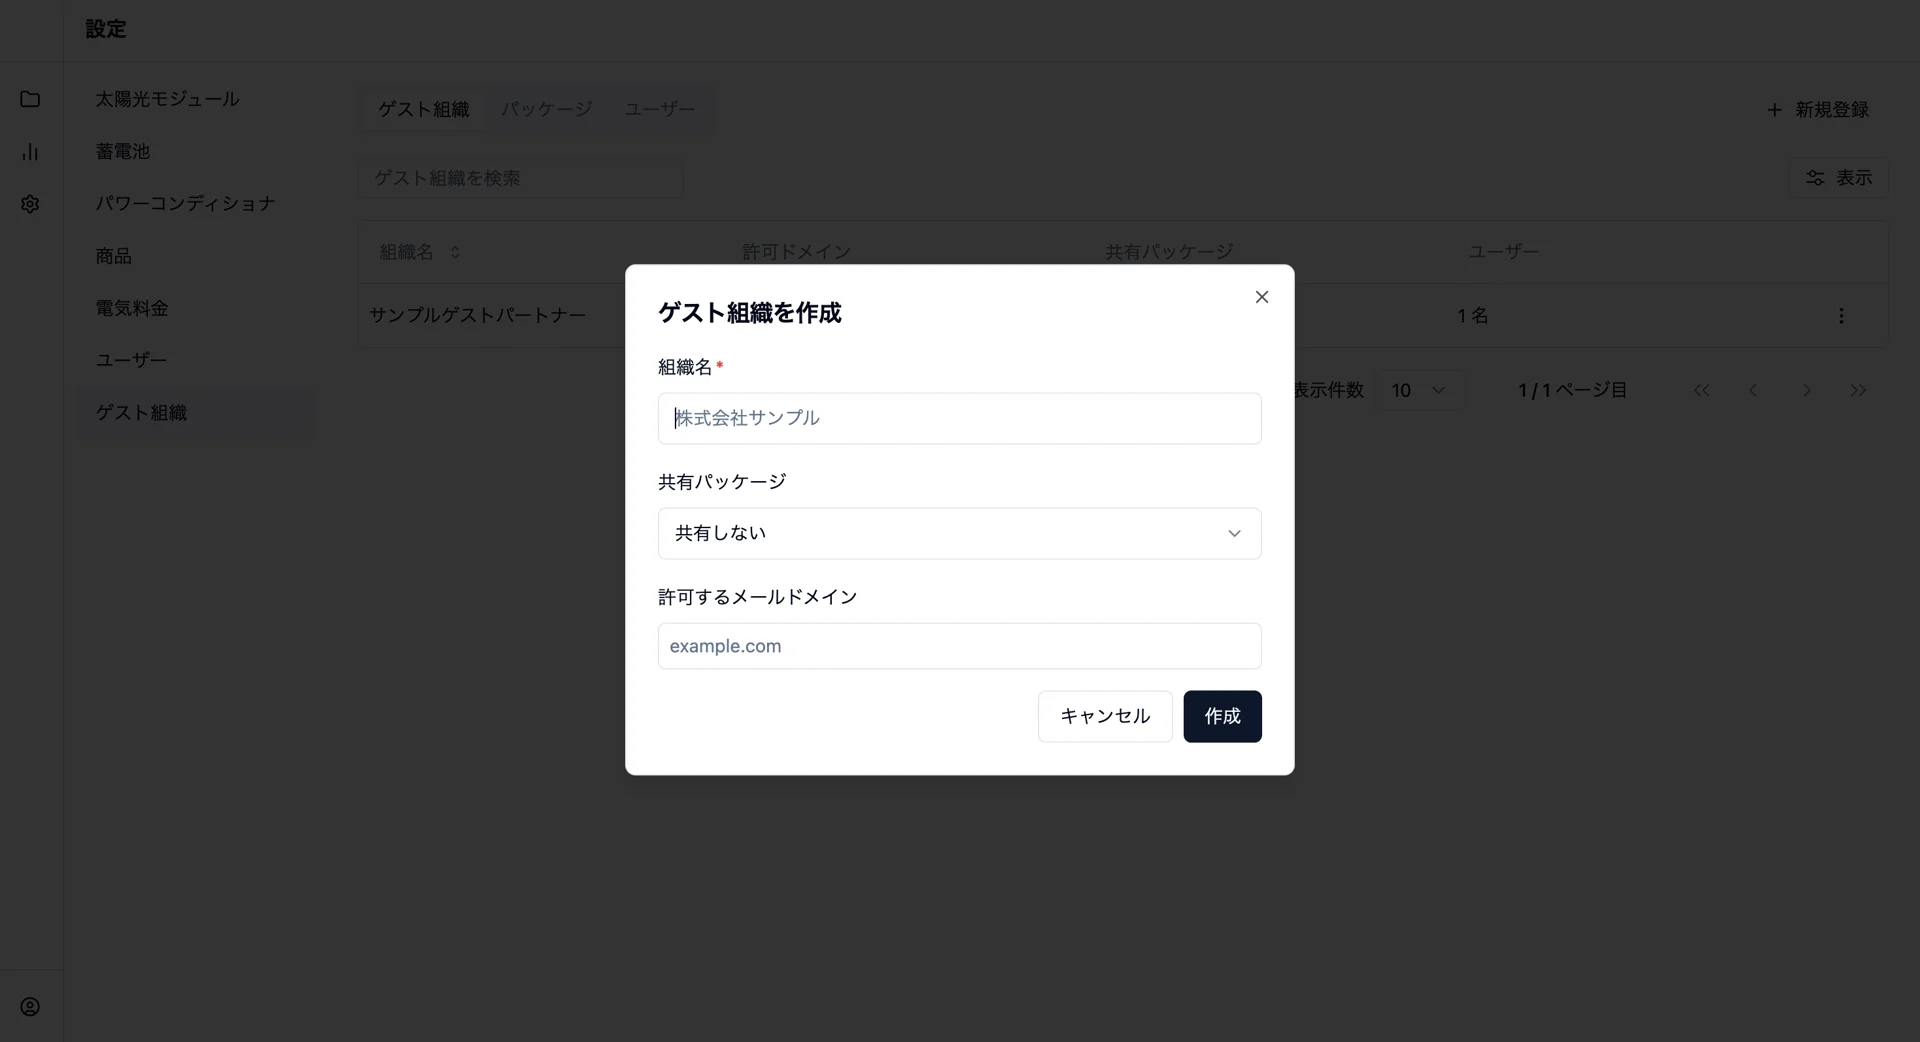Click the 共有パッケージ column header

pos(1169,252)
